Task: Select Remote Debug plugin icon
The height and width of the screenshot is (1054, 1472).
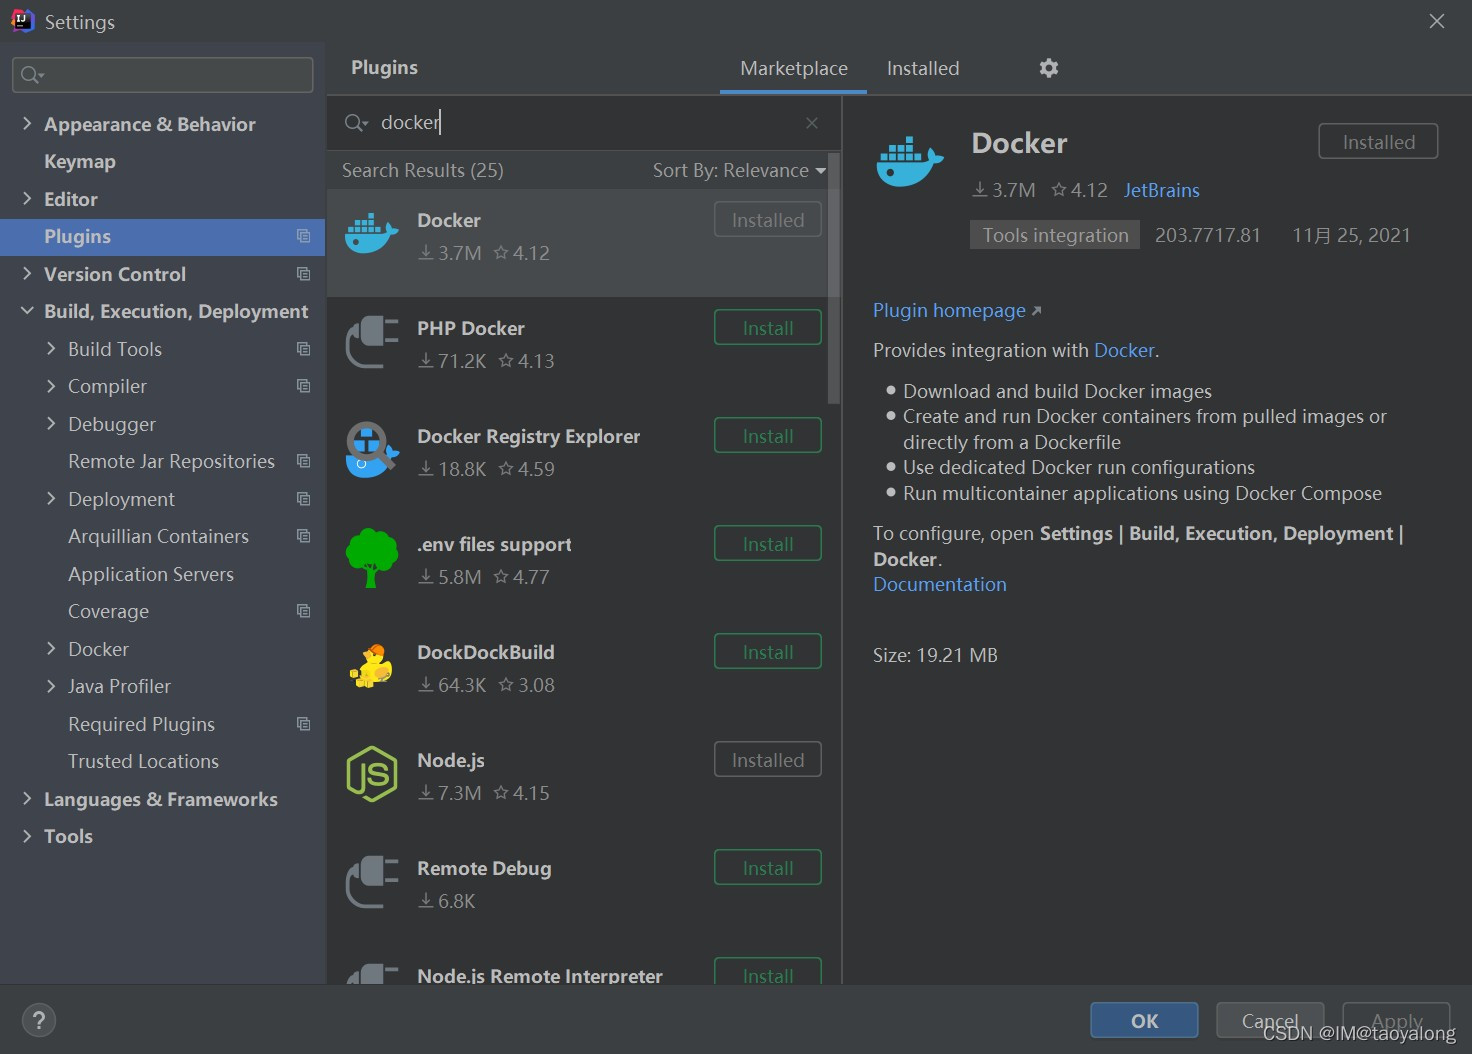Action: coord(371,882)
